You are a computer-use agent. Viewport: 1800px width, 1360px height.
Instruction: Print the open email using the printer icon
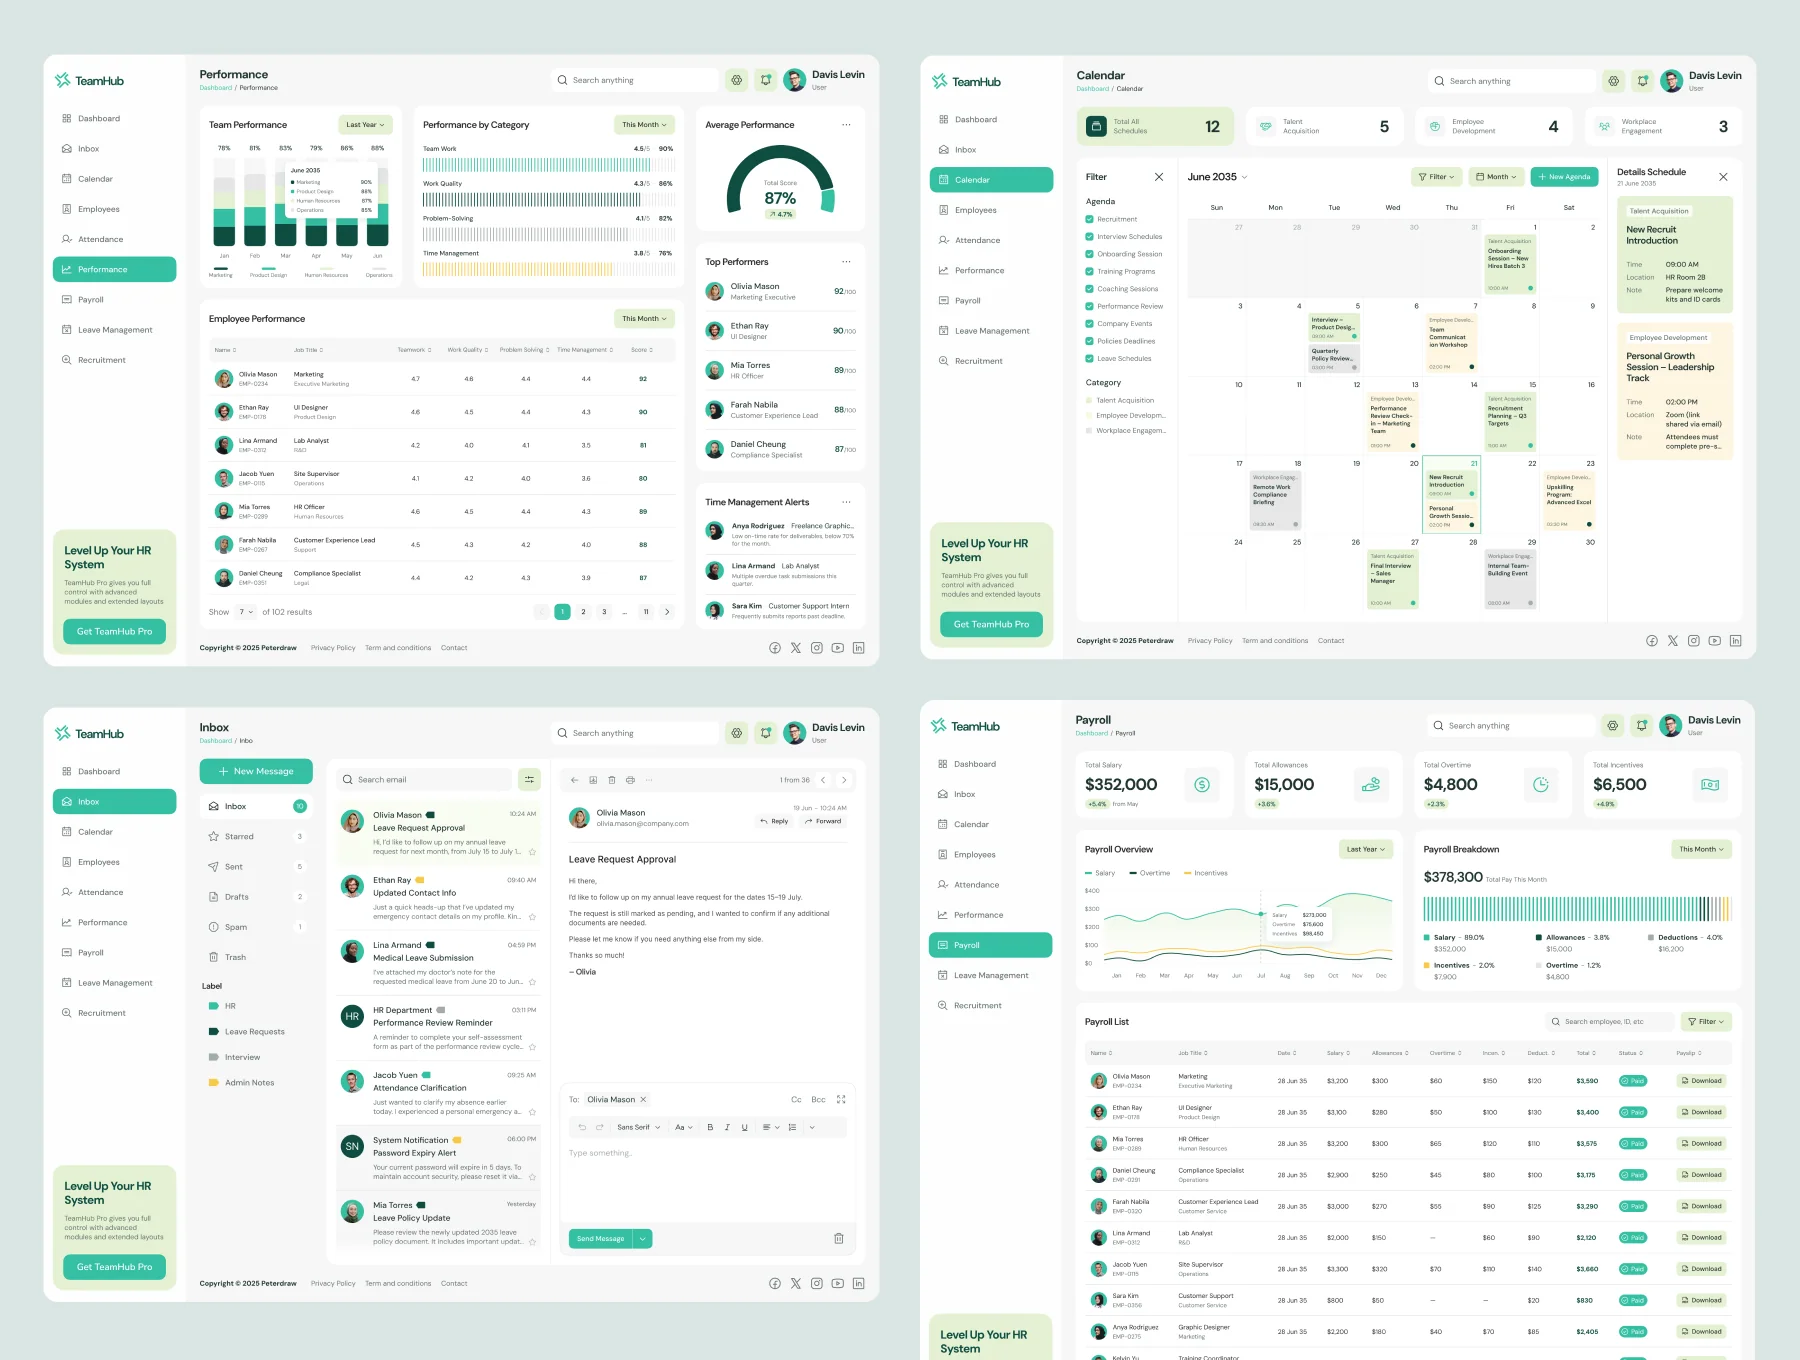[x=630, y=780]
